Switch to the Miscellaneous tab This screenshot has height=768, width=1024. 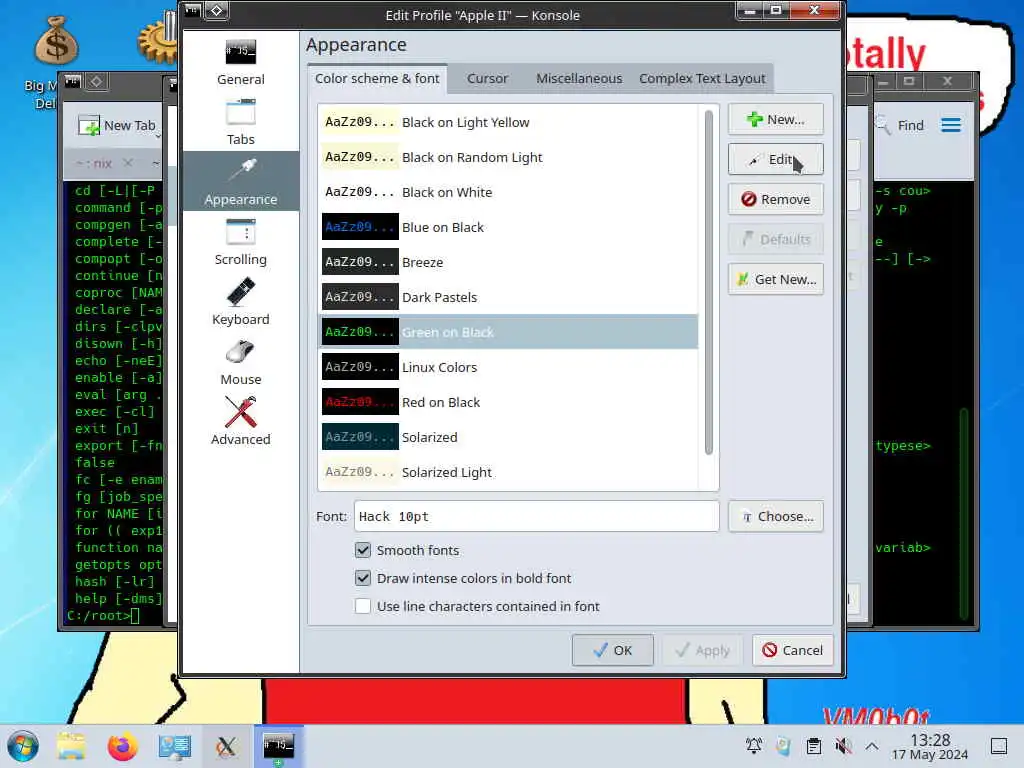[x=579, y=78]
